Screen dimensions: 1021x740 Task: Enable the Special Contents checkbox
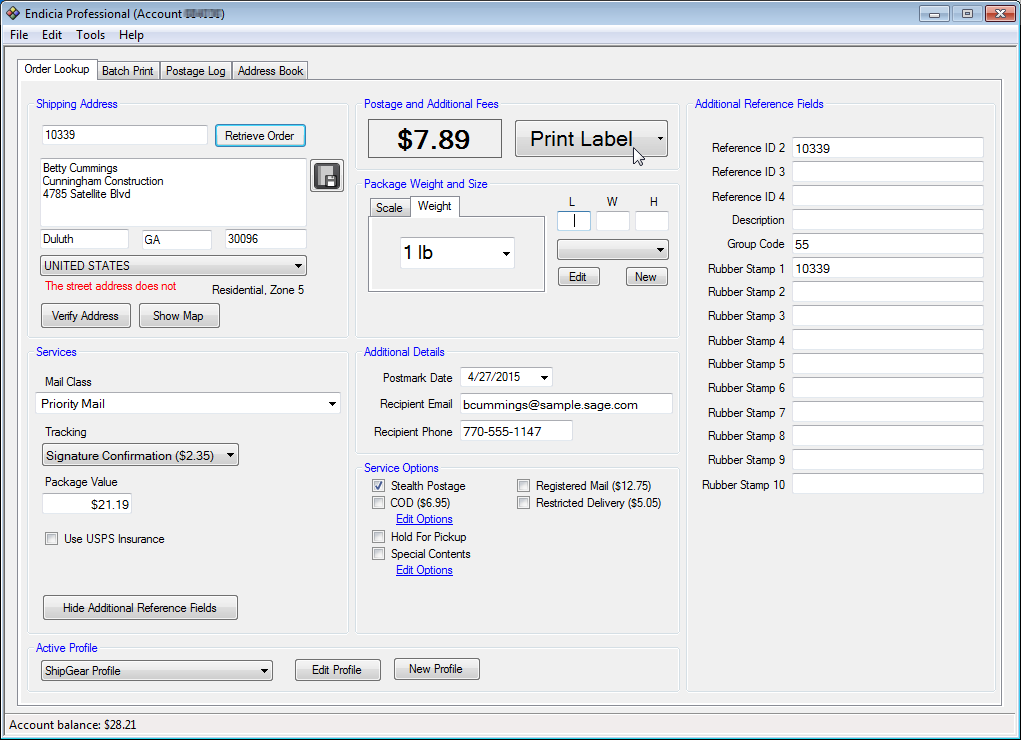coord(378,553)
